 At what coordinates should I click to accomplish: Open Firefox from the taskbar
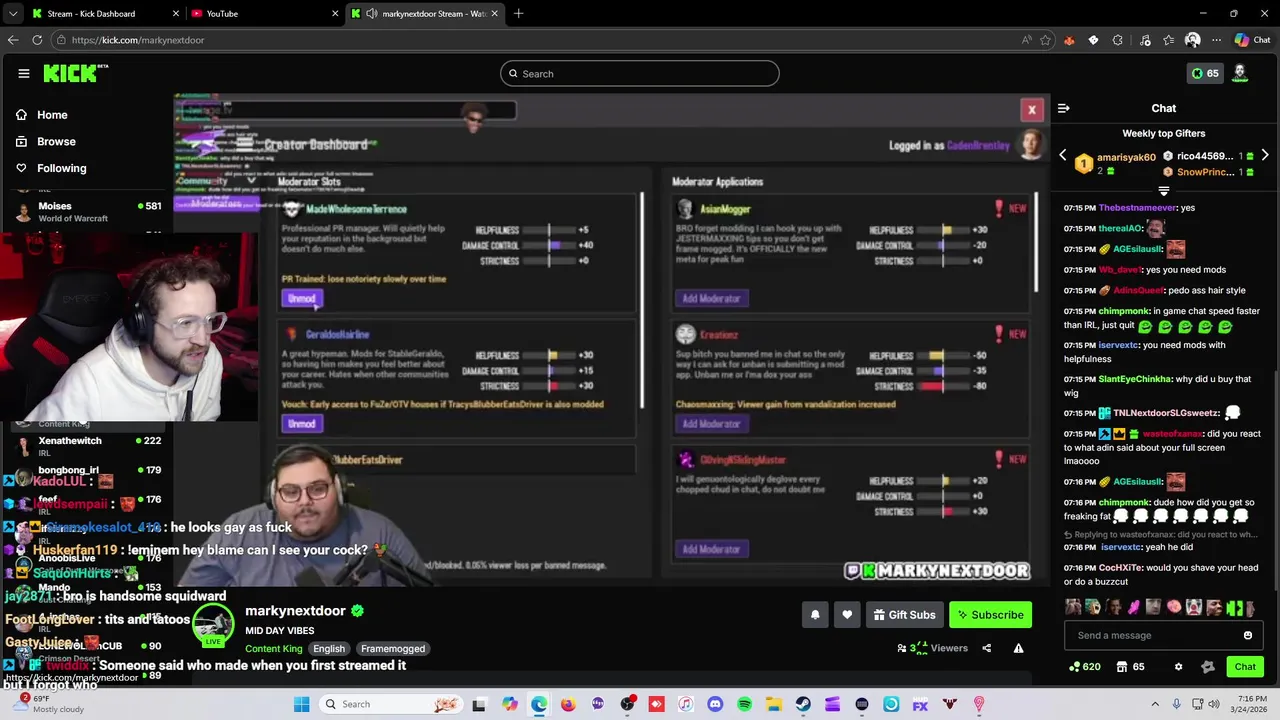(x=569, y=704)
